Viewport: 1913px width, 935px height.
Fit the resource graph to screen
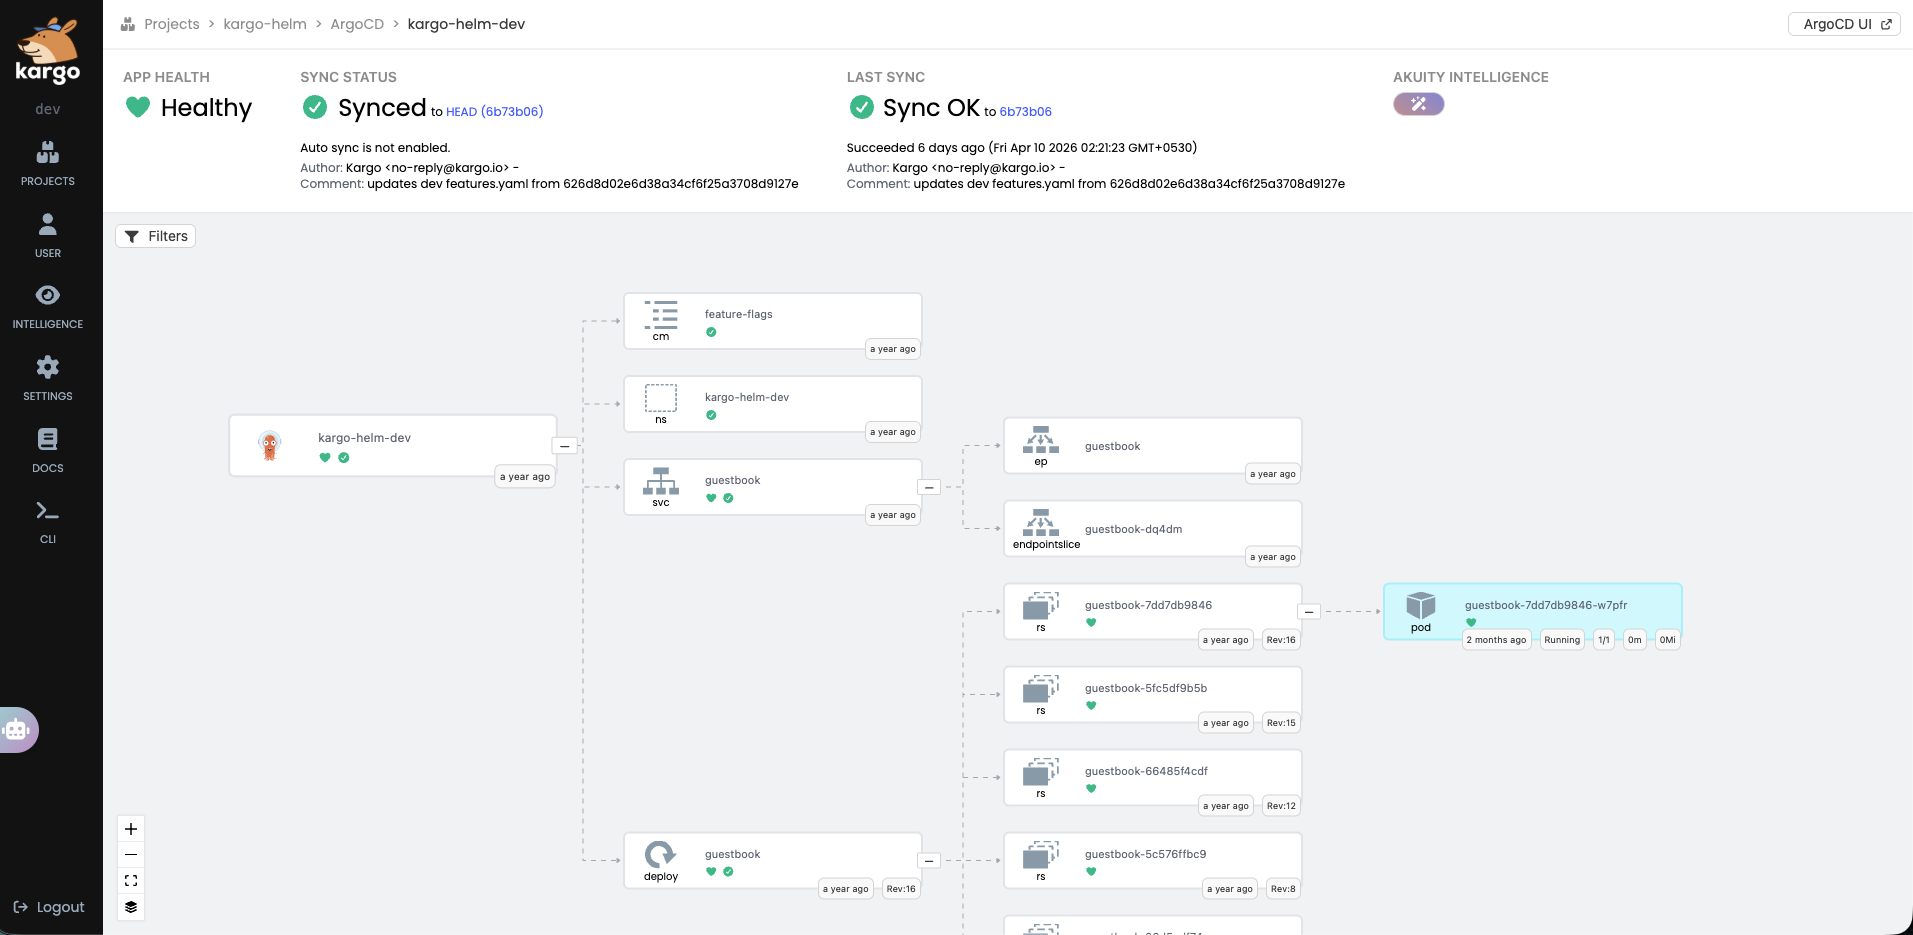[131, 881]
